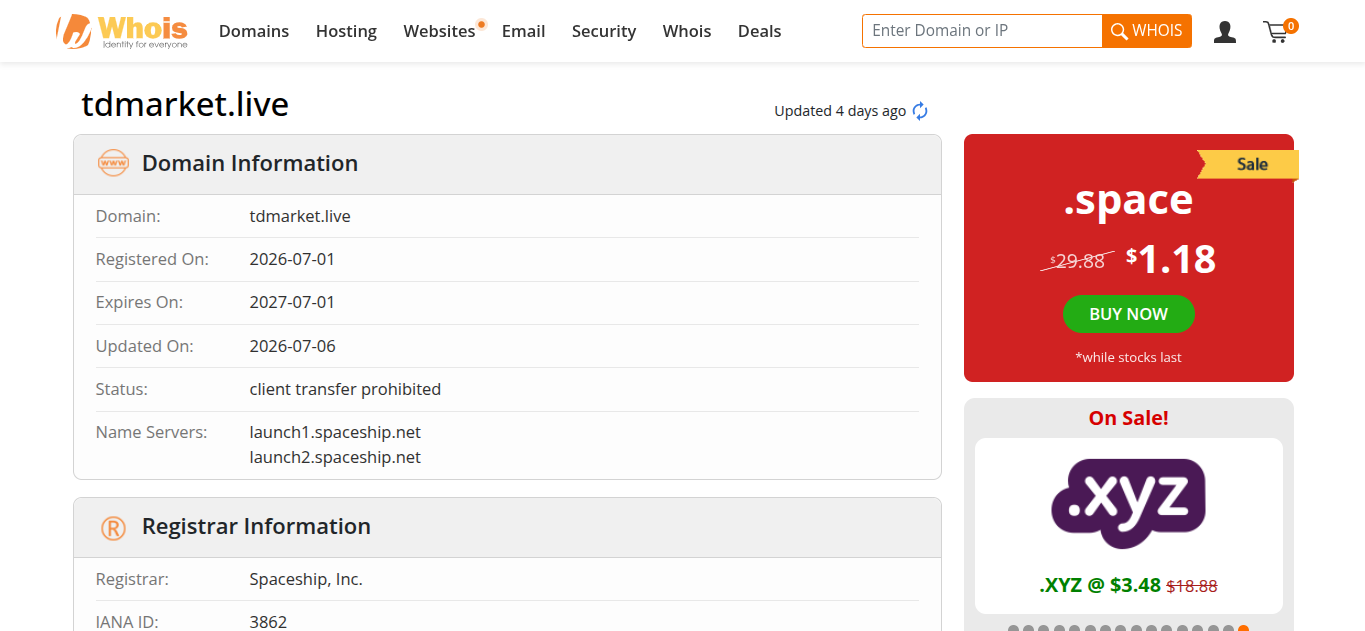Click the www Domain Information icon
1365x631 pixels.
coord(113,163)
